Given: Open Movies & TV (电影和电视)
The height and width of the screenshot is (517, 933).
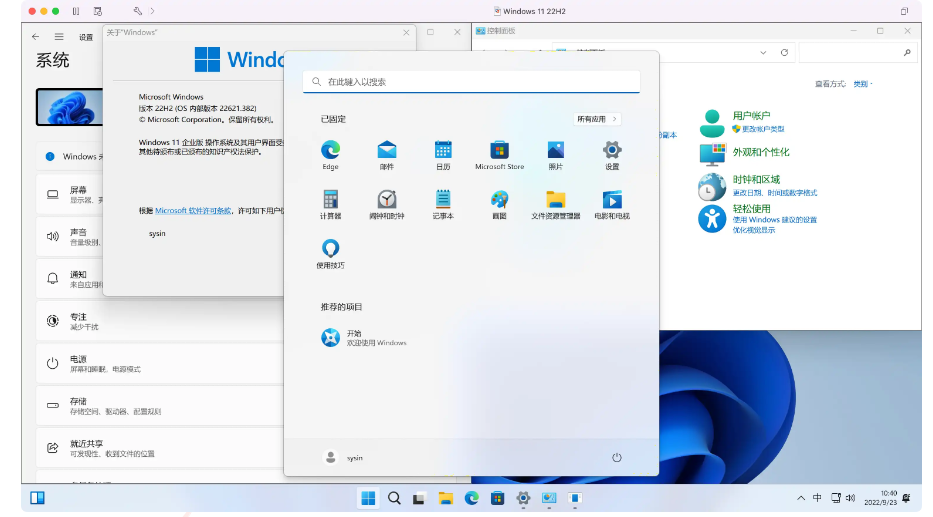Looking at the screenshot, I should [x=612, y=204].
